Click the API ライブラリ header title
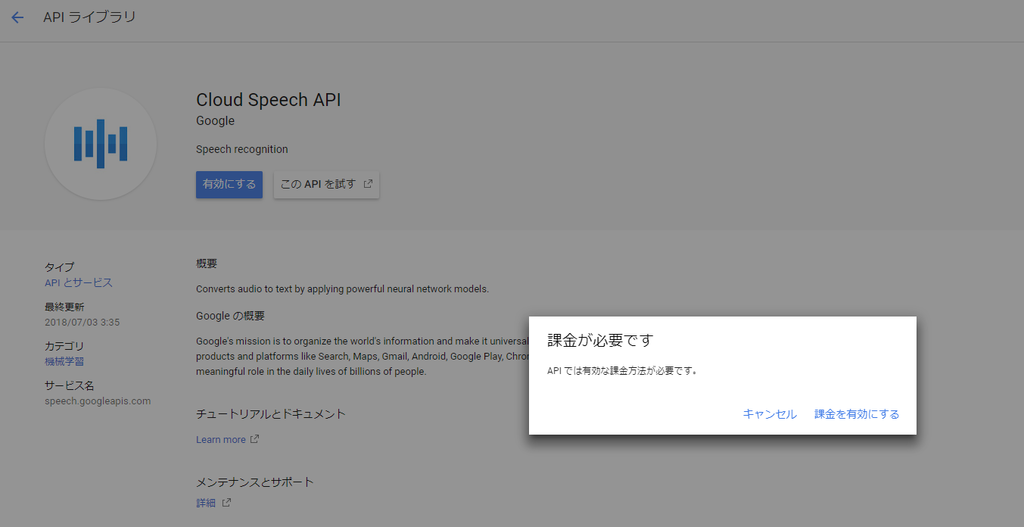Viewport: 1024px width, 527px height. 89,18
